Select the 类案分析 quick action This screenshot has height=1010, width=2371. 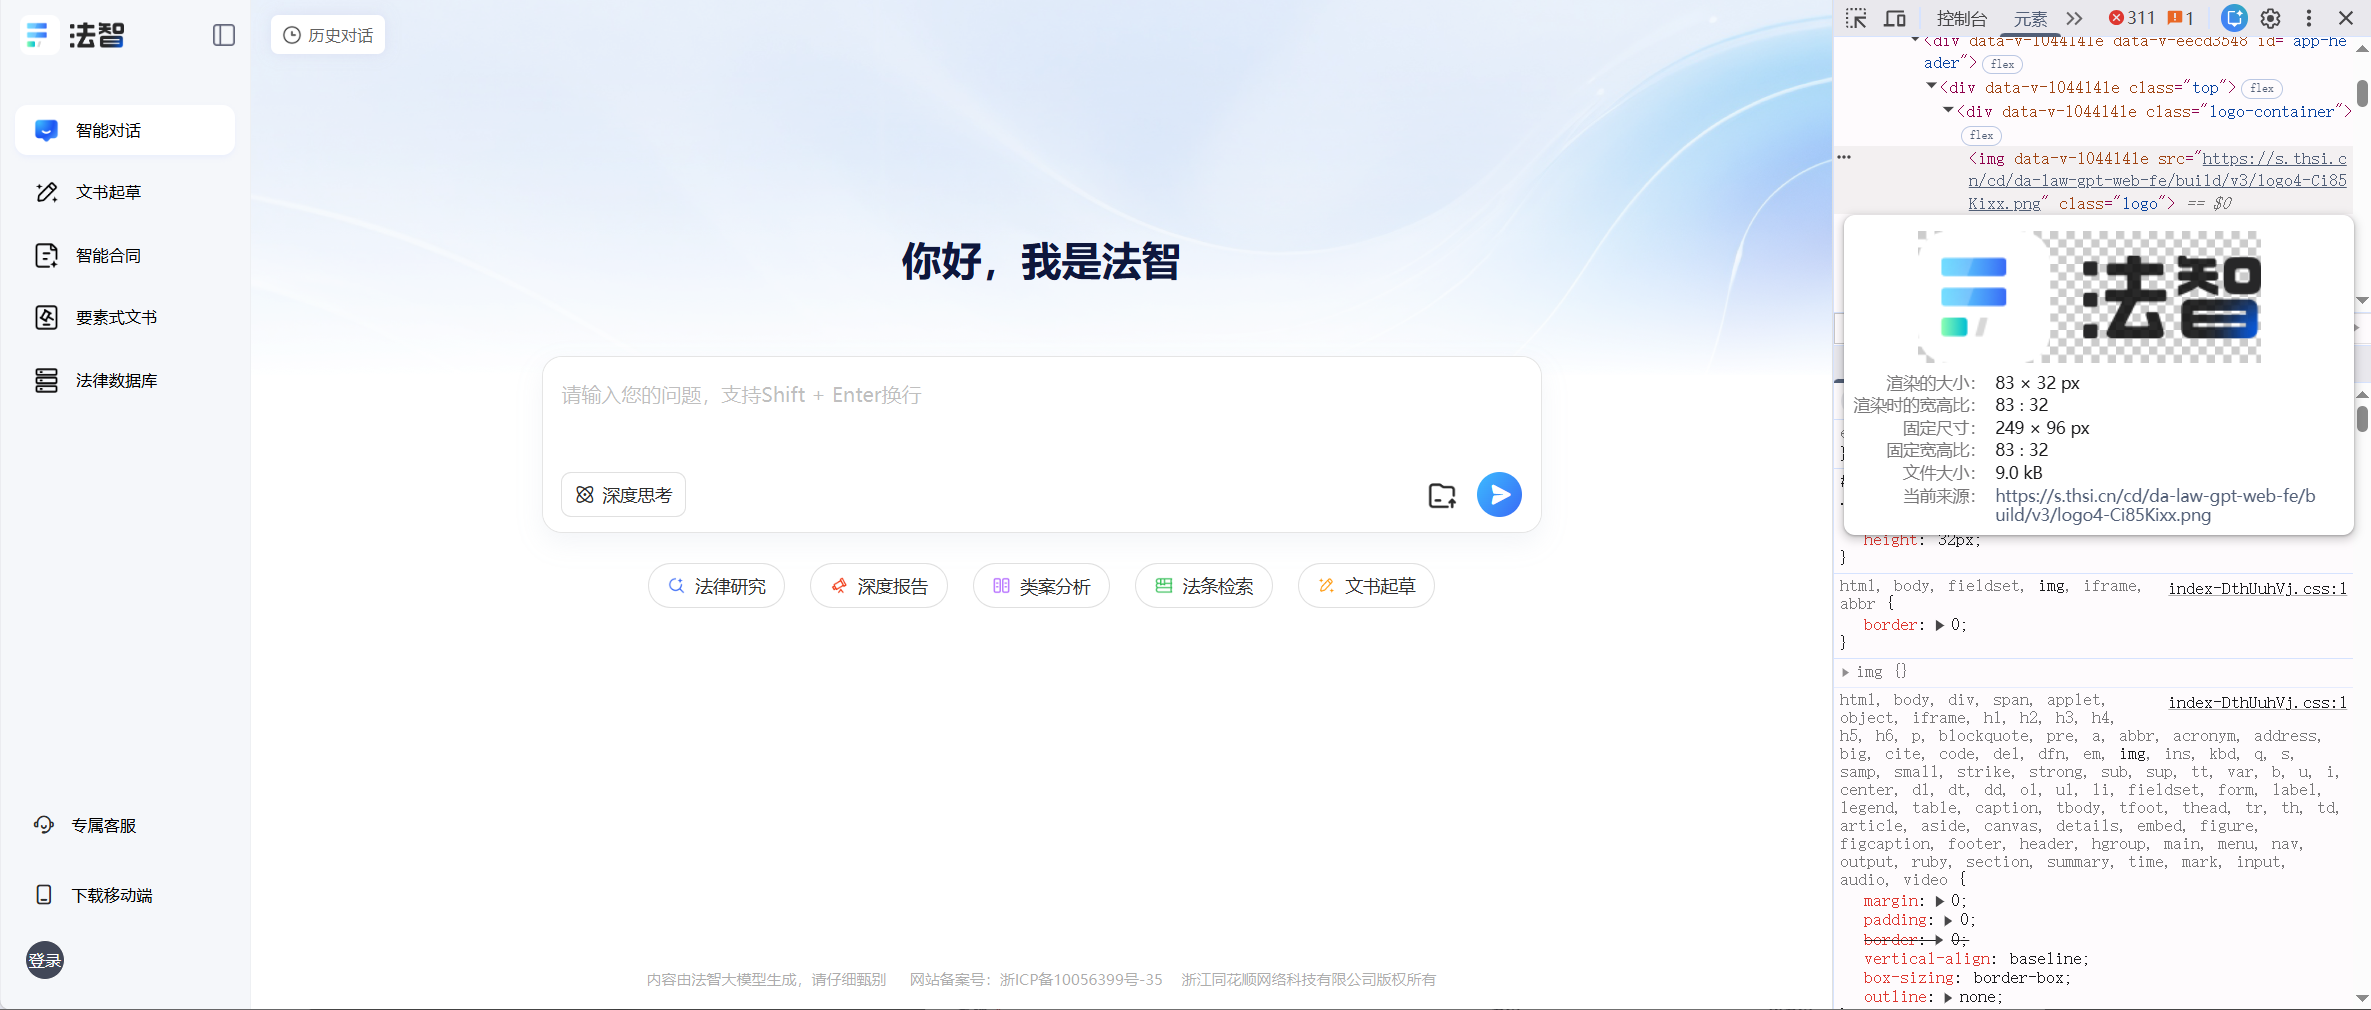[1041, 586]
